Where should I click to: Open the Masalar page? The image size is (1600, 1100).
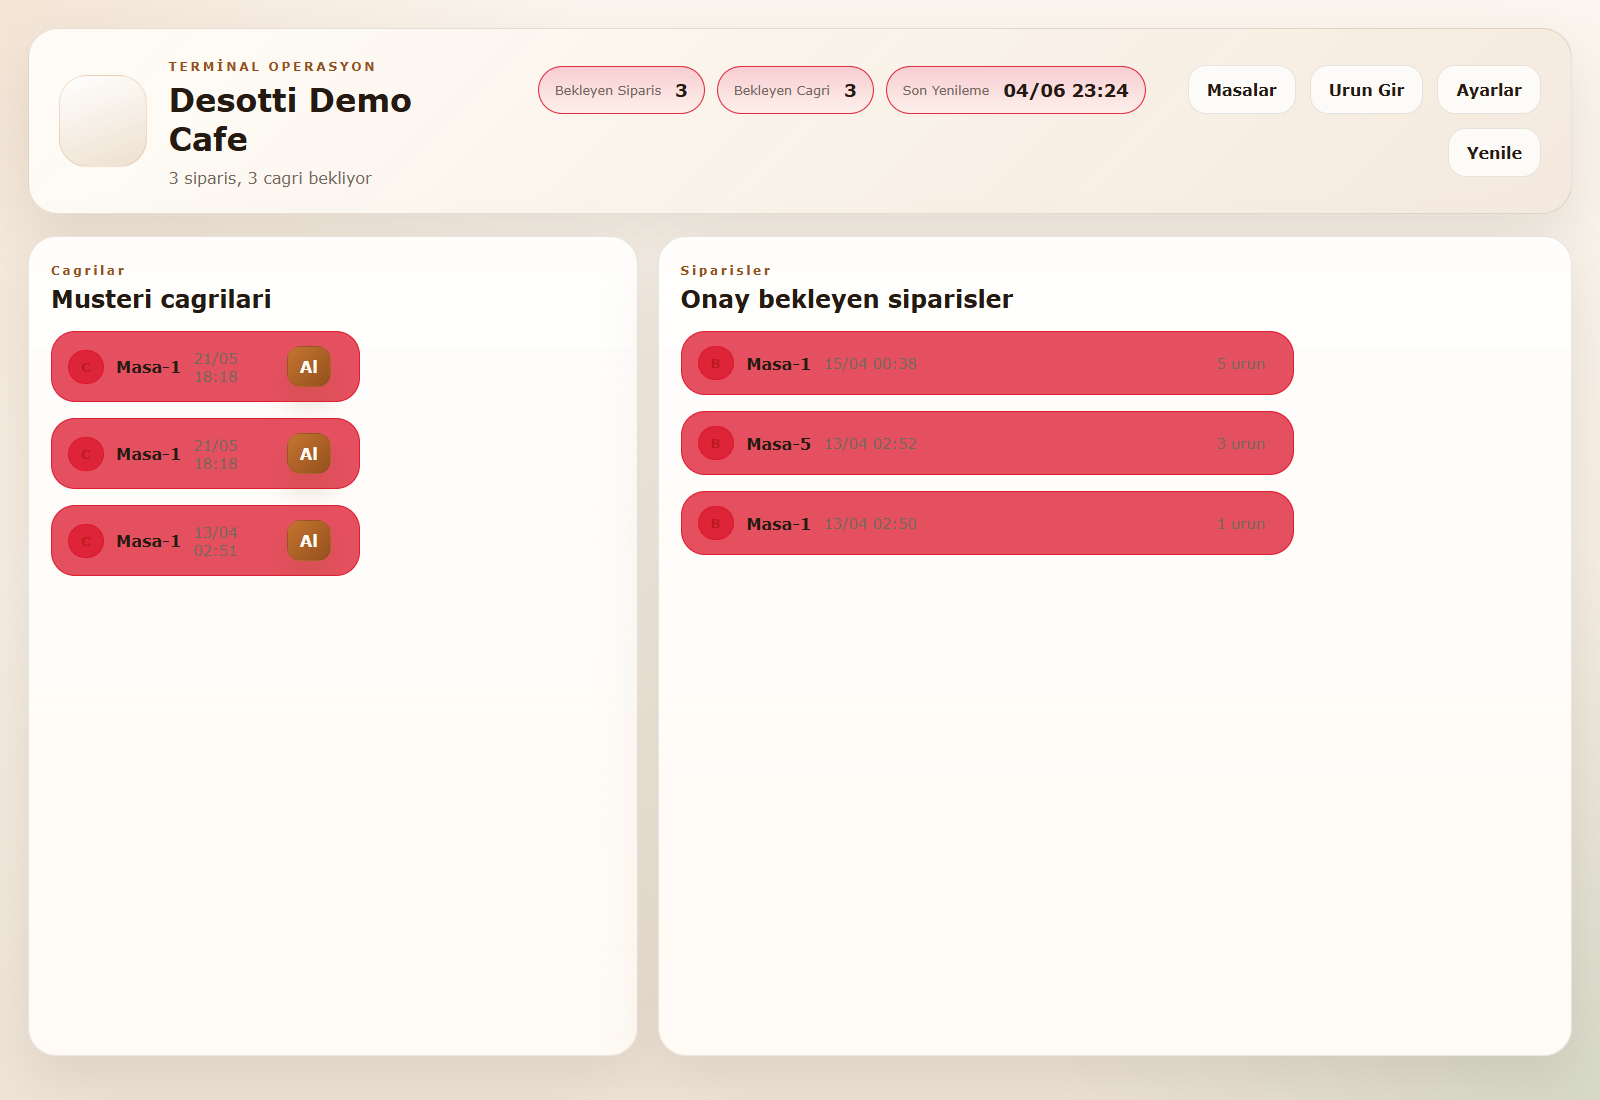[x=1242, y=90]
